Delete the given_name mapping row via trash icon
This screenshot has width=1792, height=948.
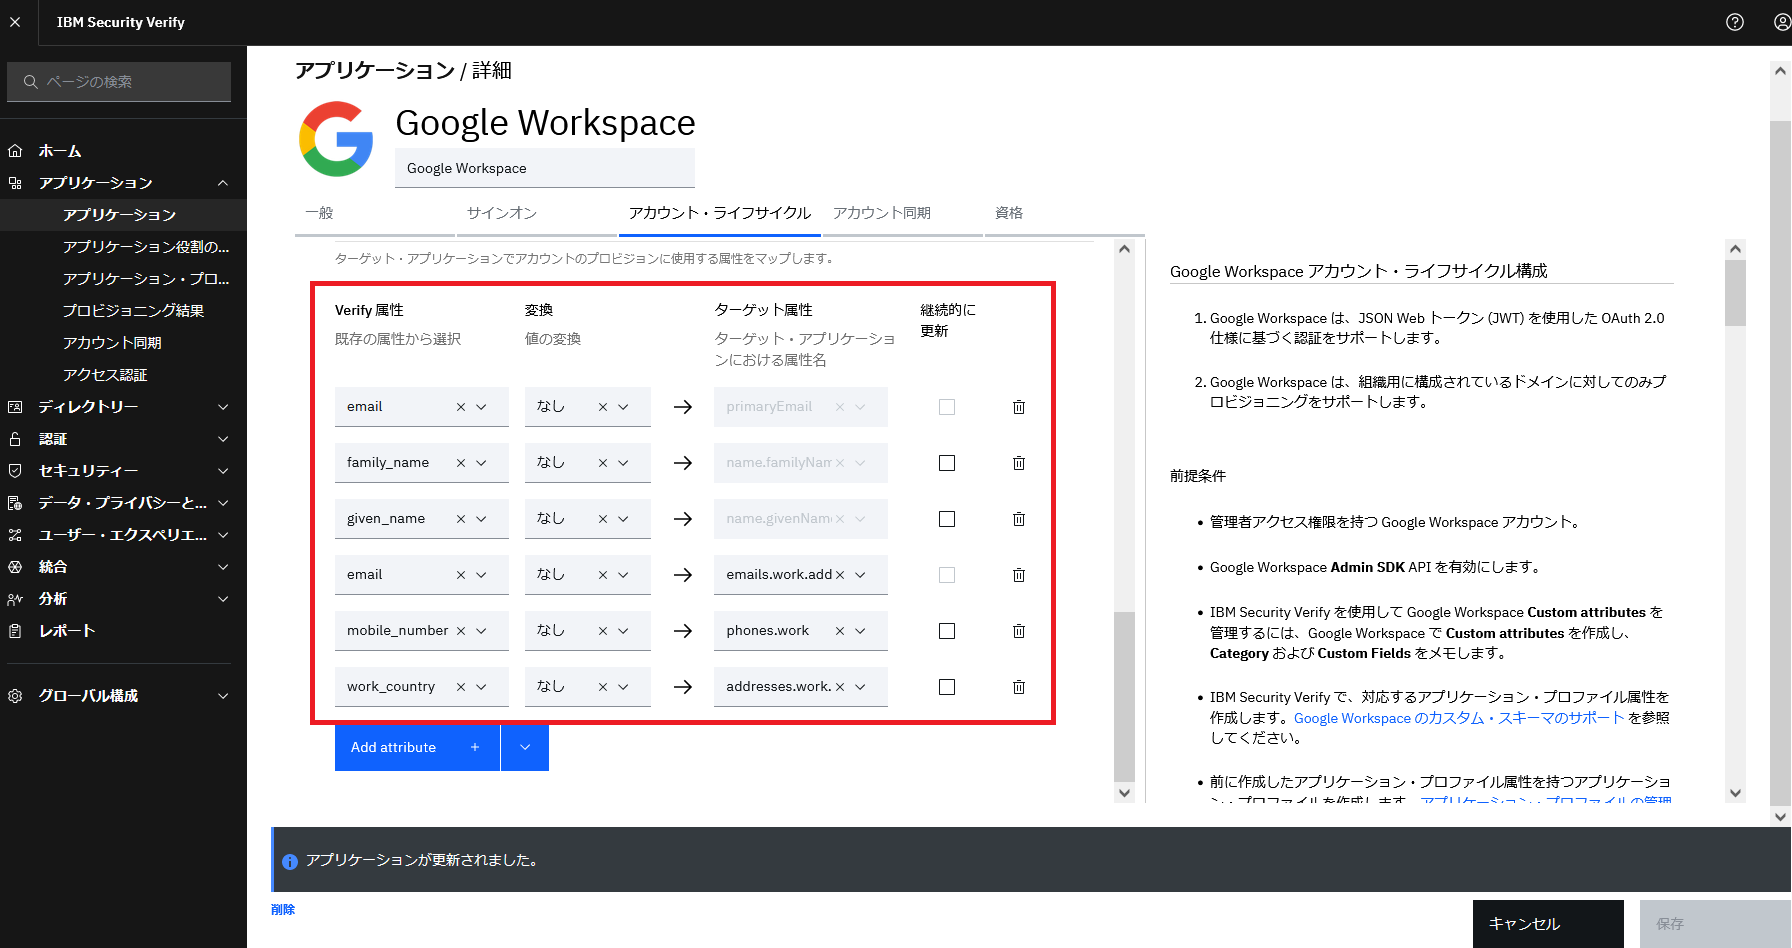[x=1019, y=519]
